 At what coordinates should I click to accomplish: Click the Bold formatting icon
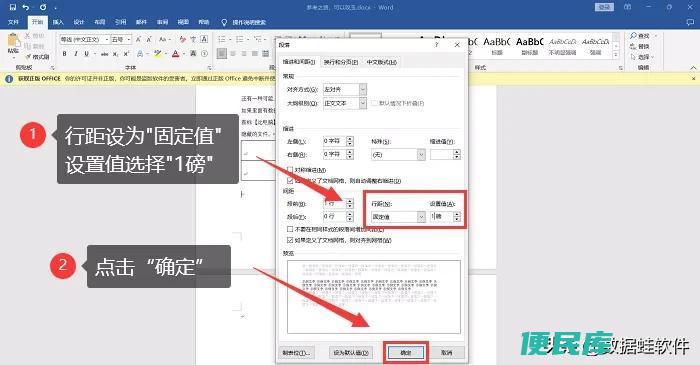pos(65,54)
